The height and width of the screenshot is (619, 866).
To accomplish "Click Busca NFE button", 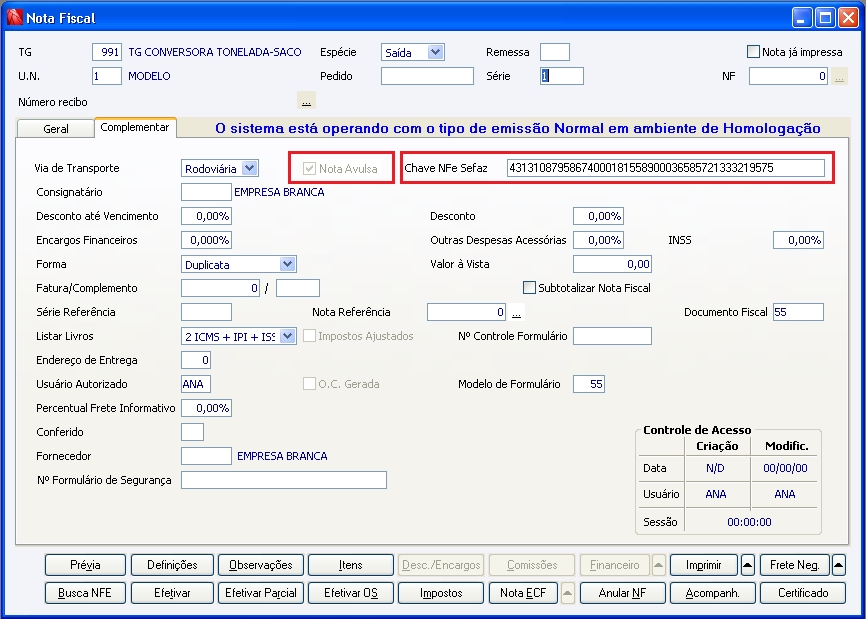I will [85, 593].
